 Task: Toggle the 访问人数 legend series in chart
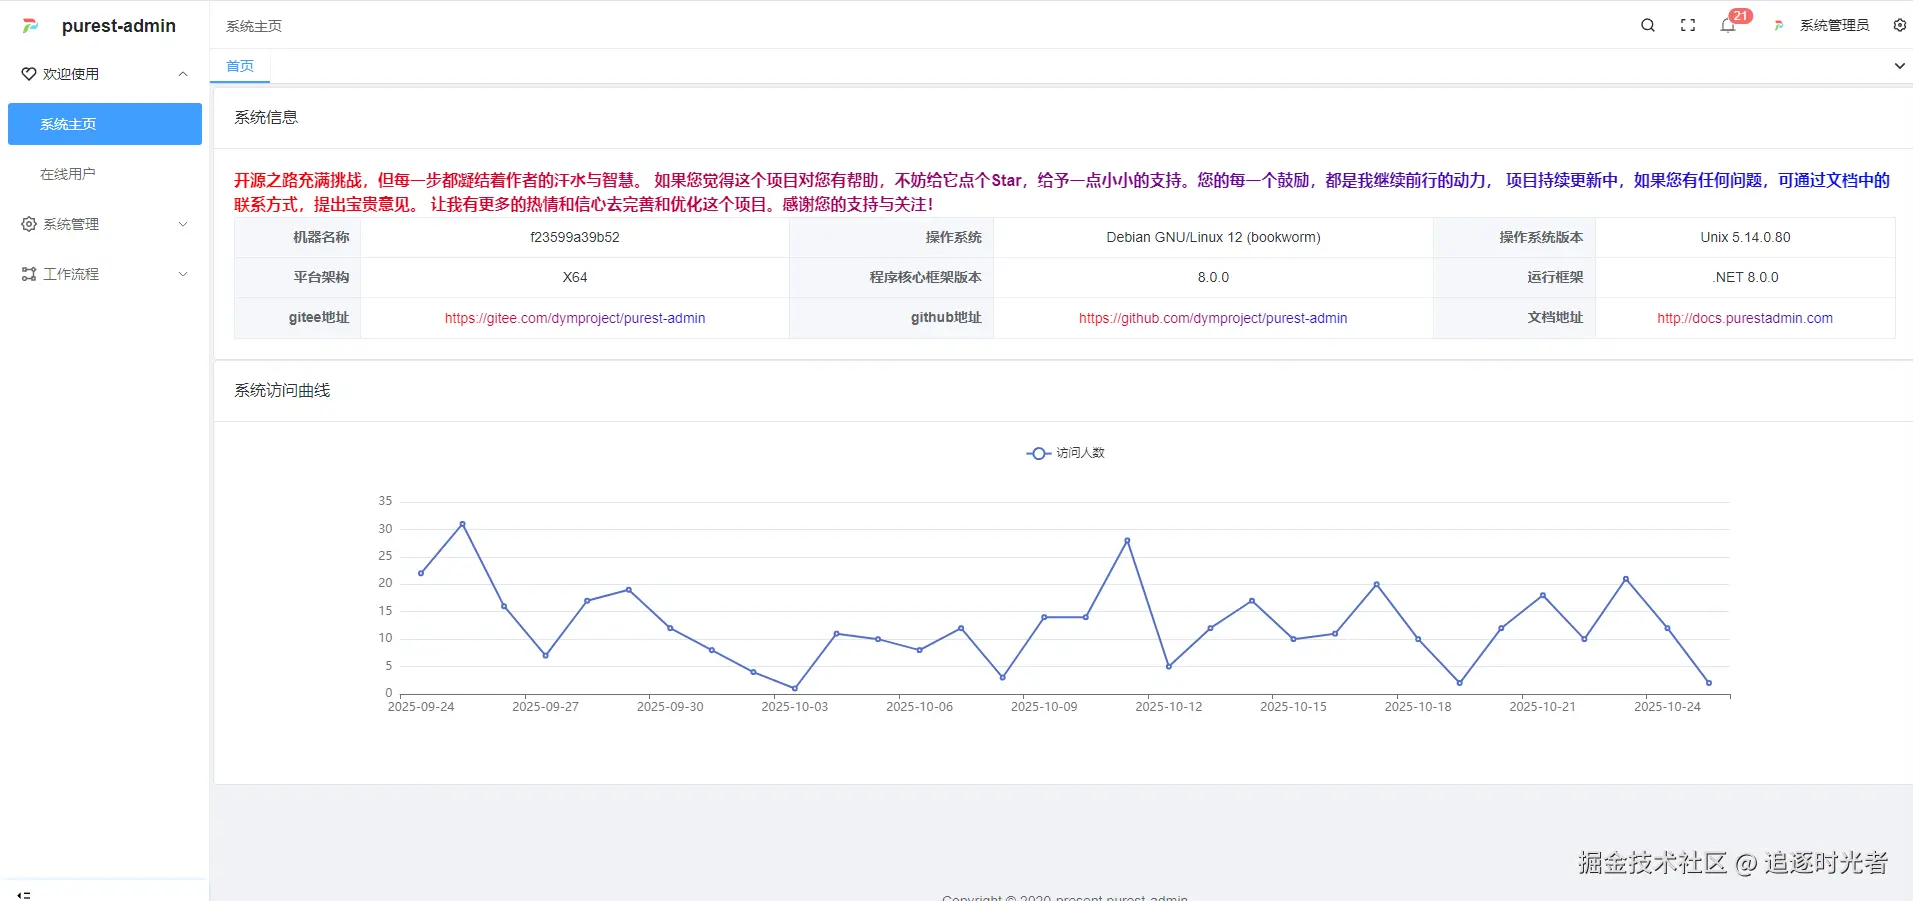click(x=1065, y=453)
